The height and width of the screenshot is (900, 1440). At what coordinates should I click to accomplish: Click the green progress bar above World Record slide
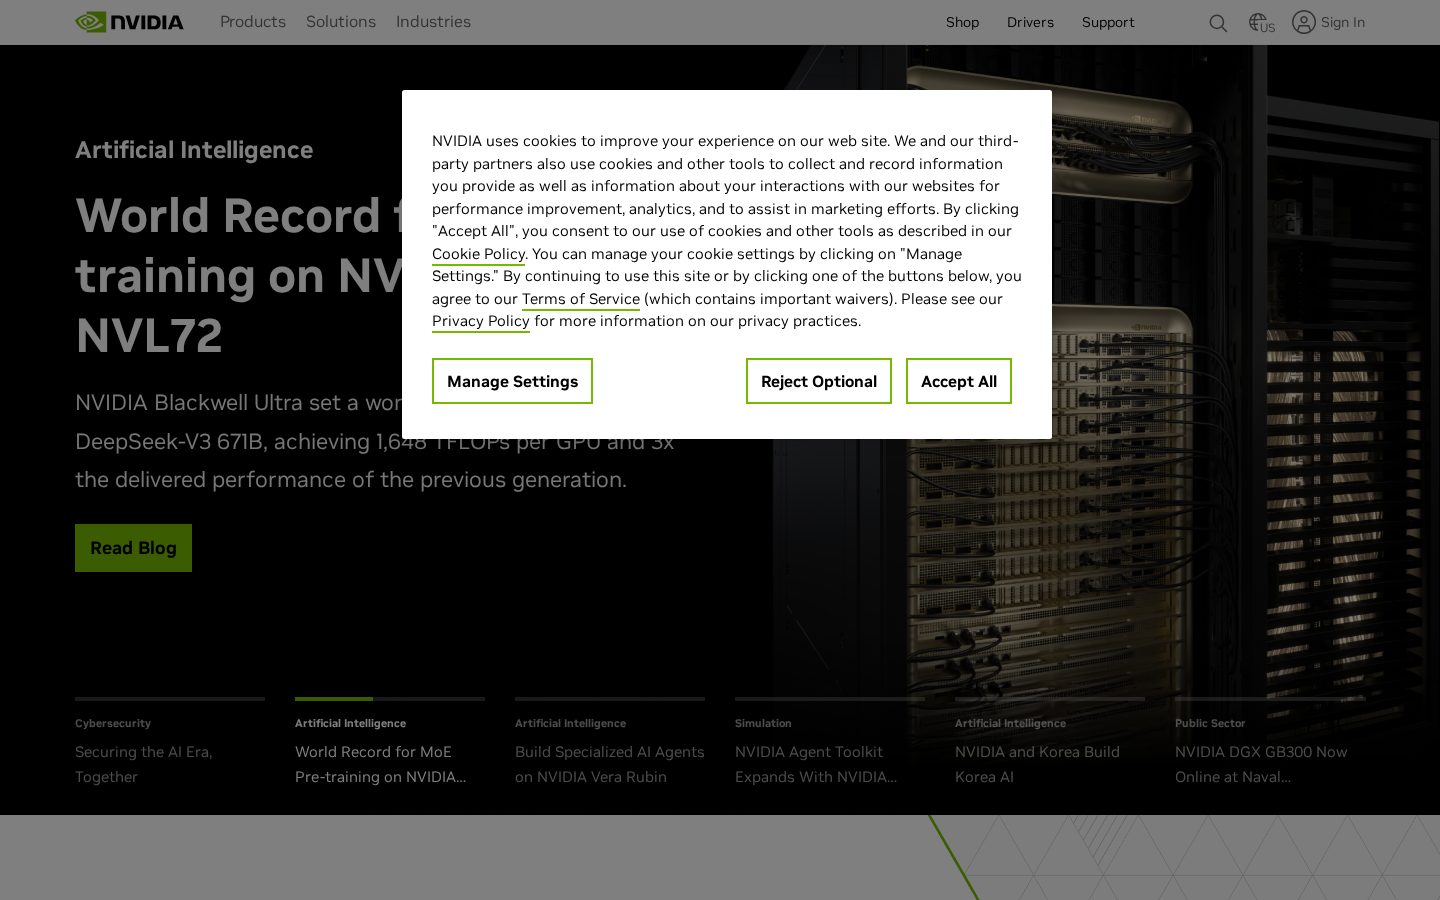[334, 699]
